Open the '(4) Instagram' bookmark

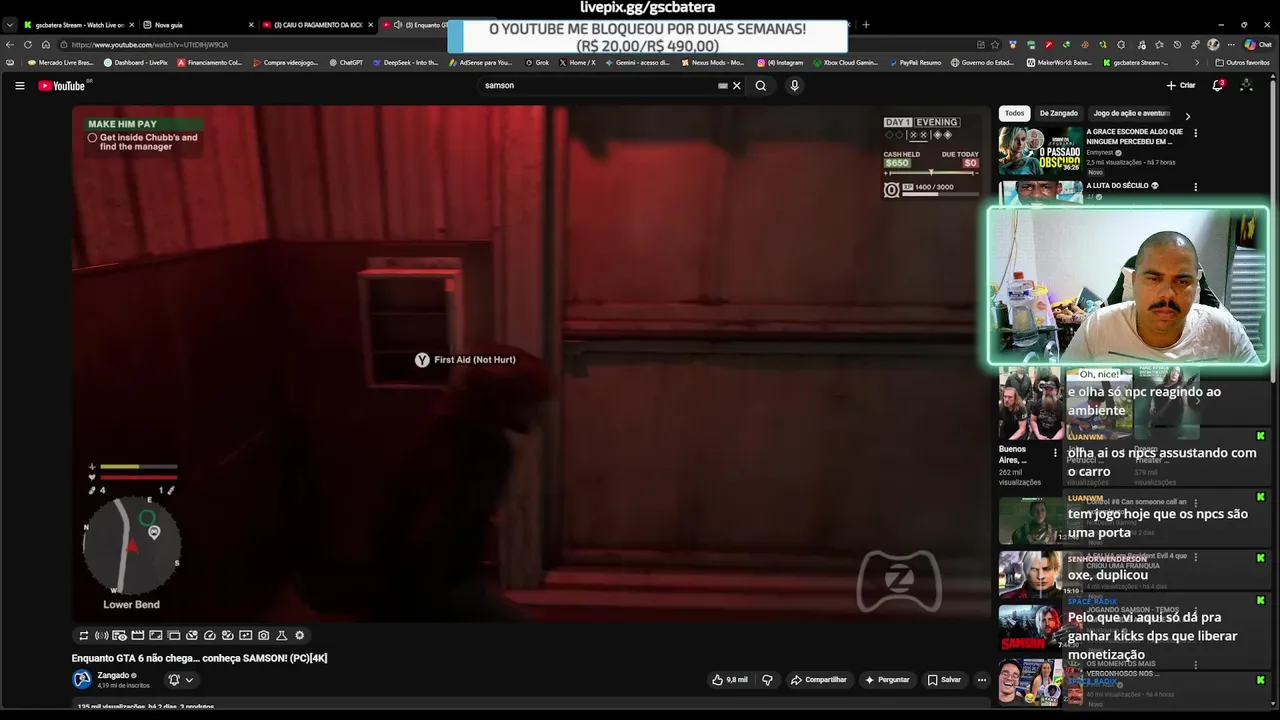click(x=779, y=63)
